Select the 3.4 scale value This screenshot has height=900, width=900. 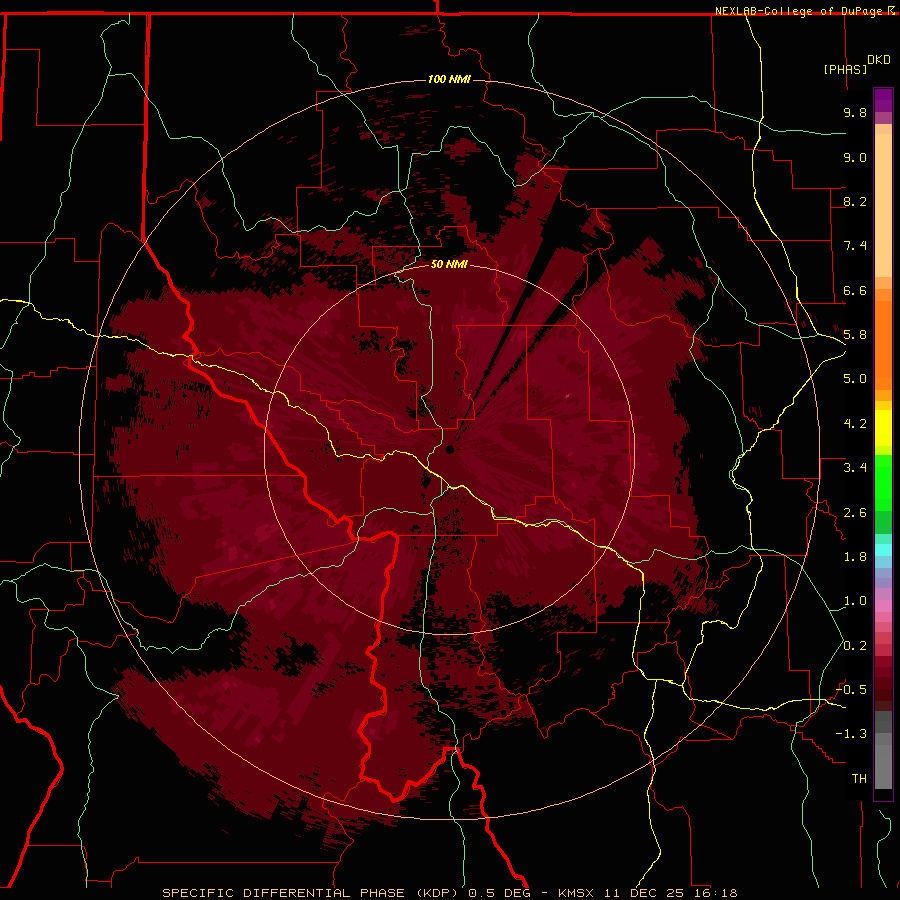tap(855, 468)
